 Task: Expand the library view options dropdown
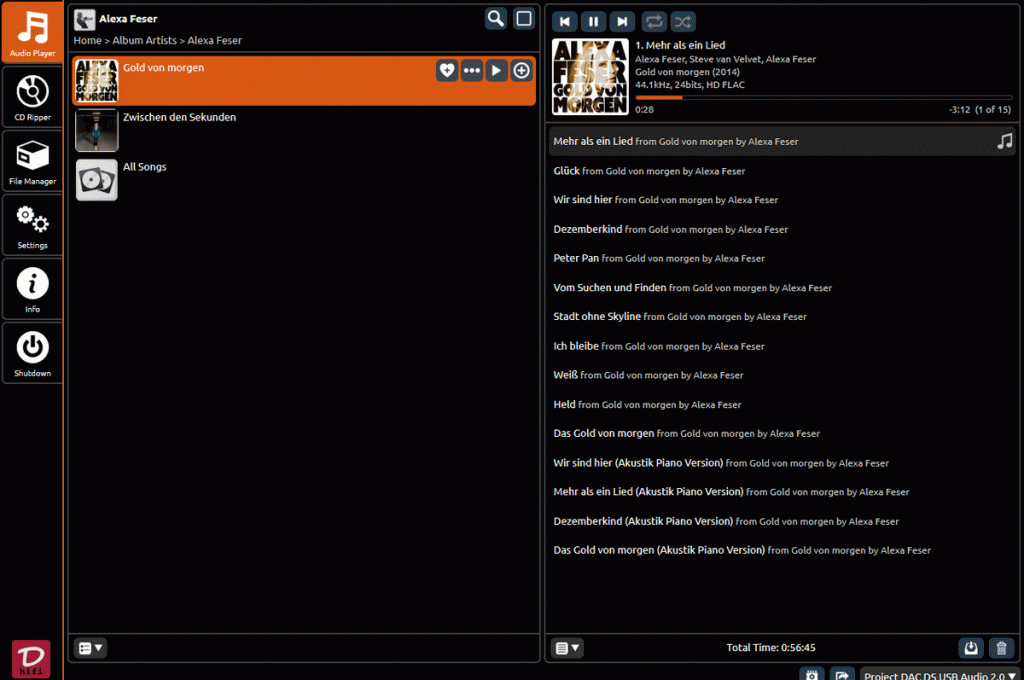tap(90, 648)
